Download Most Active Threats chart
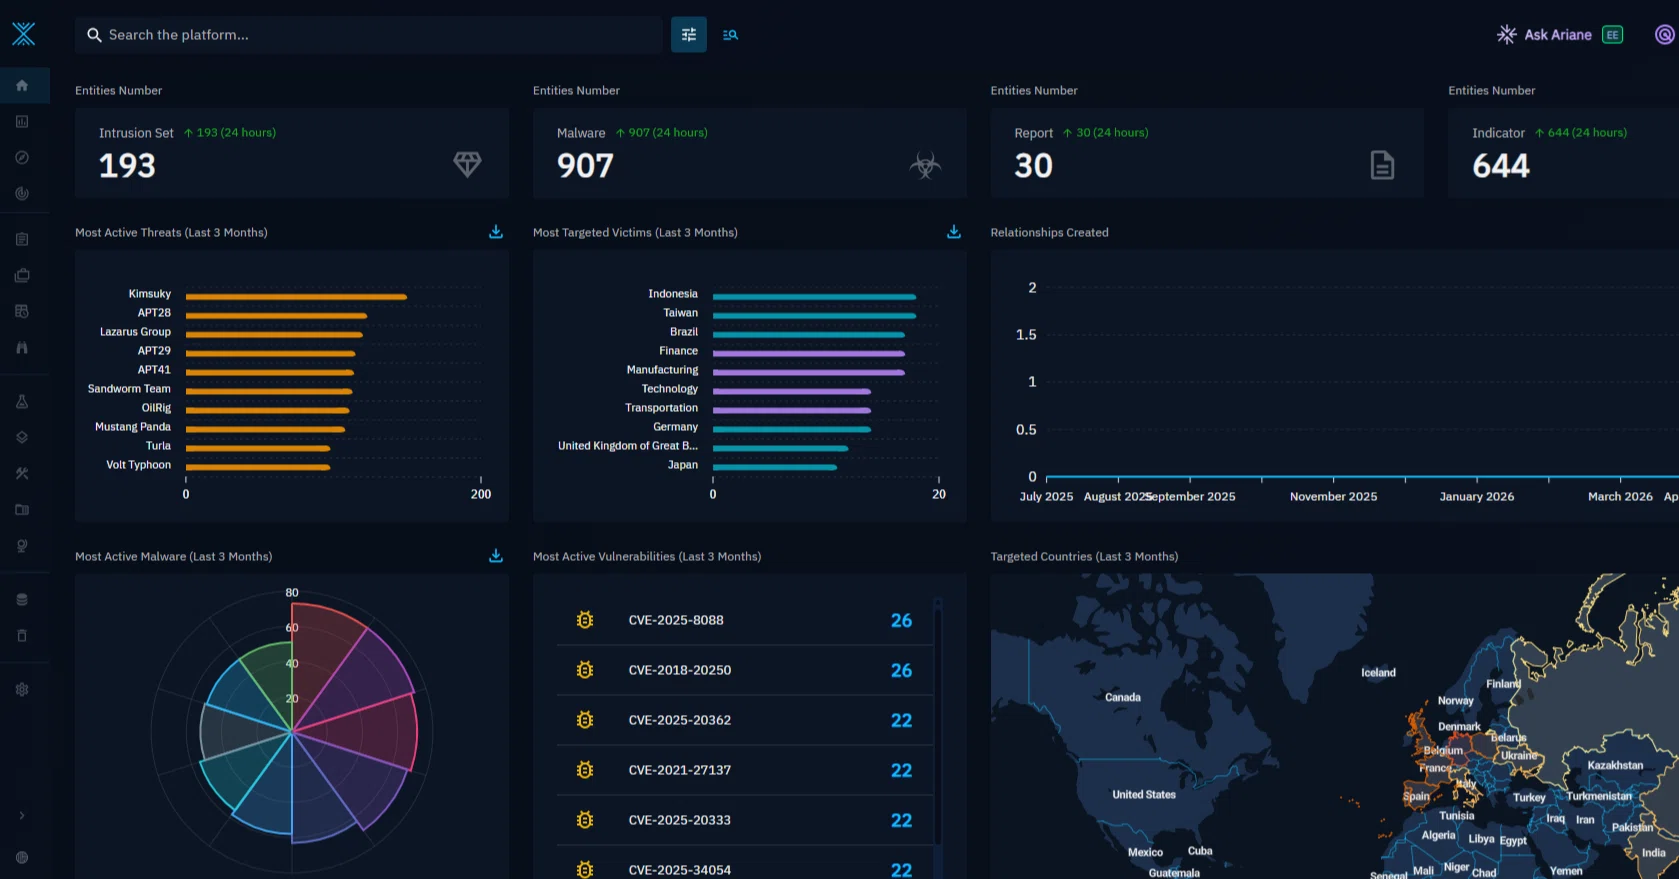 point(496,232)
